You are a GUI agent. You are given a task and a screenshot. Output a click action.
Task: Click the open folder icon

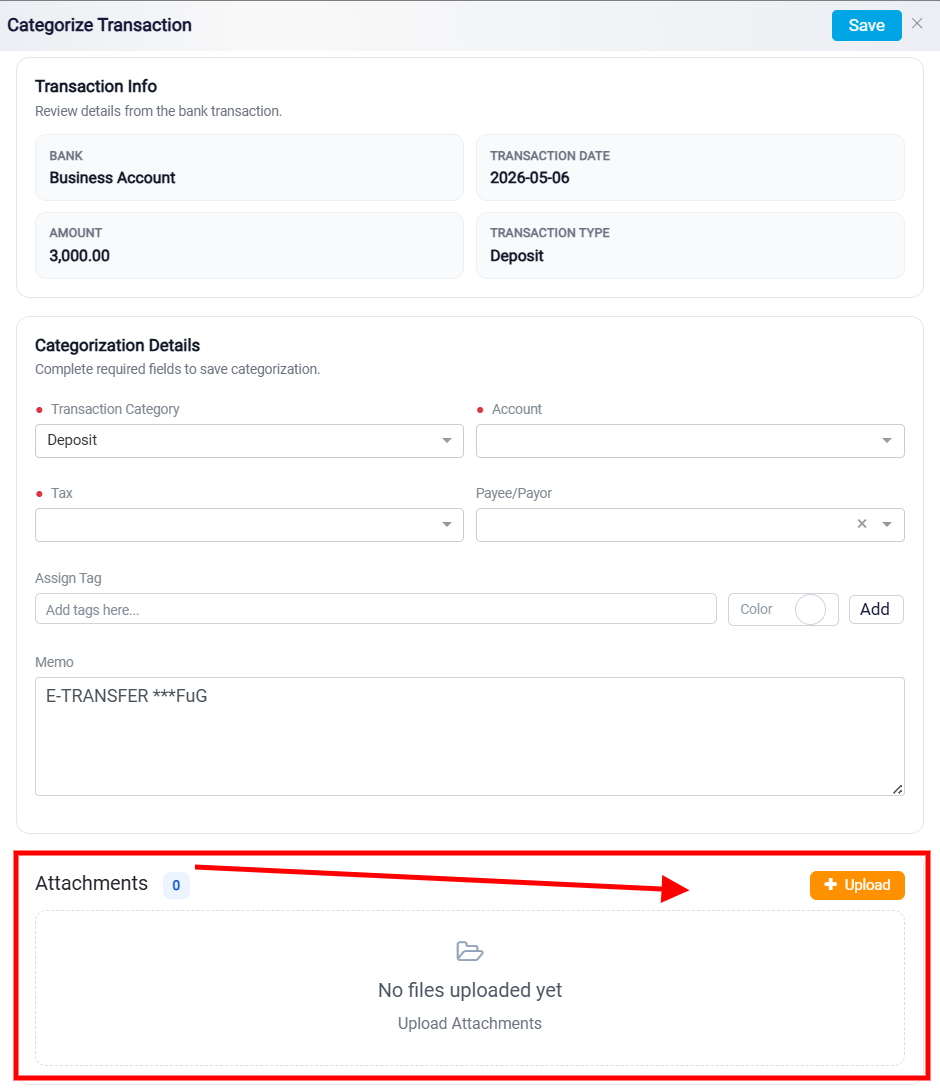[x=470, y=951]
